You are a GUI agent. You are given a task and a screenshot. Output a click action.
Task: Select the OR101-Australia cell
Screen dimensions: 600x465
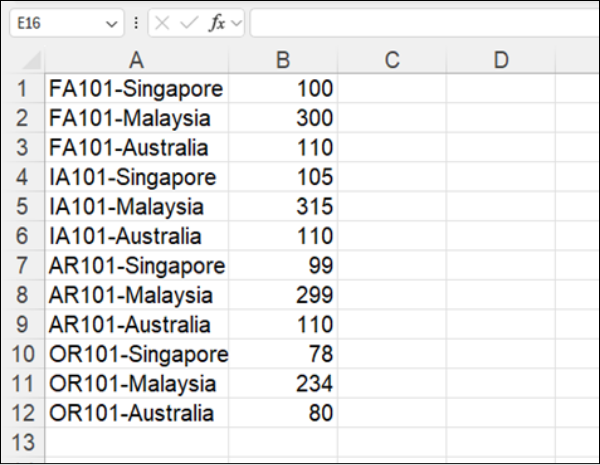(x=136, y=413)
